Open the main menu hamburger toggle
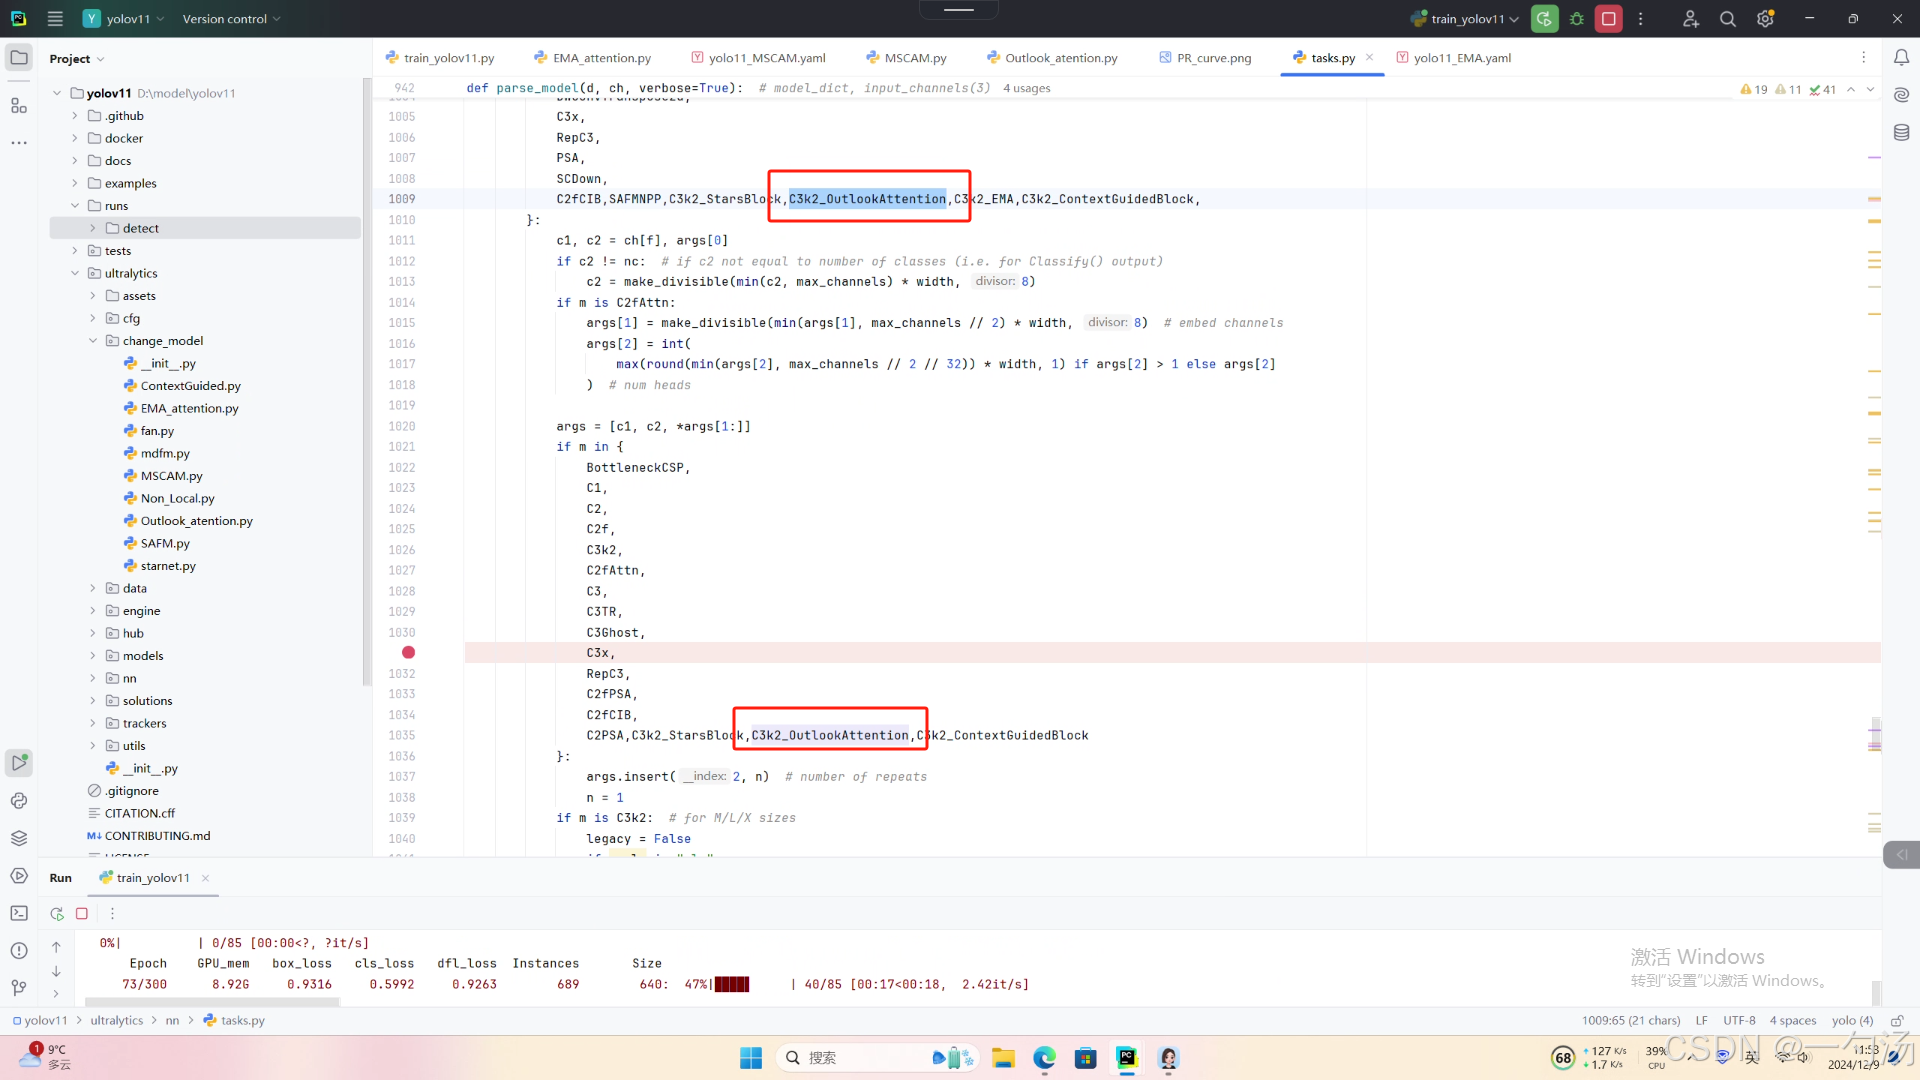Viewport: 1920px width, 1080px height. 55,19
